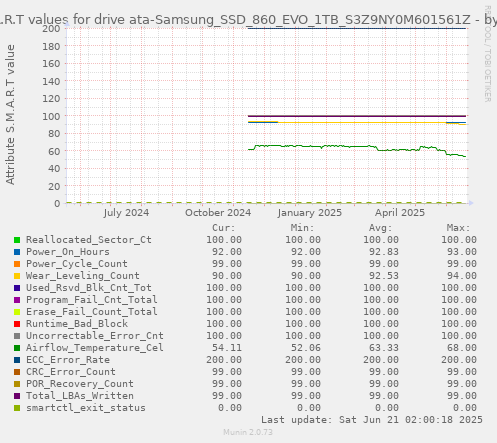Screen dimensions: 497x443
Task: Click the gray Uncorrectable_Error_Cnt swatch
Action: coord(17,336)
